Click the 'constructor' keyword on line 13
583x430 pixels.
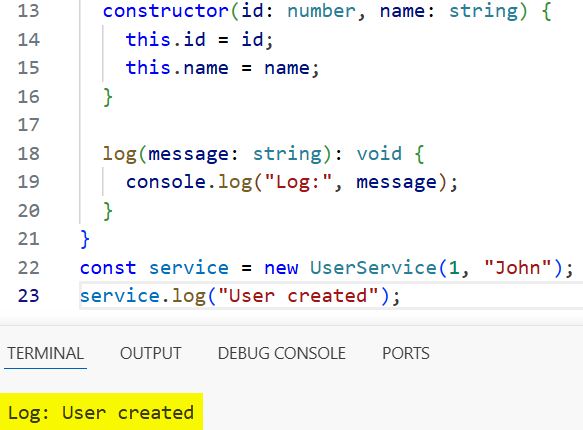click(166, 10)
